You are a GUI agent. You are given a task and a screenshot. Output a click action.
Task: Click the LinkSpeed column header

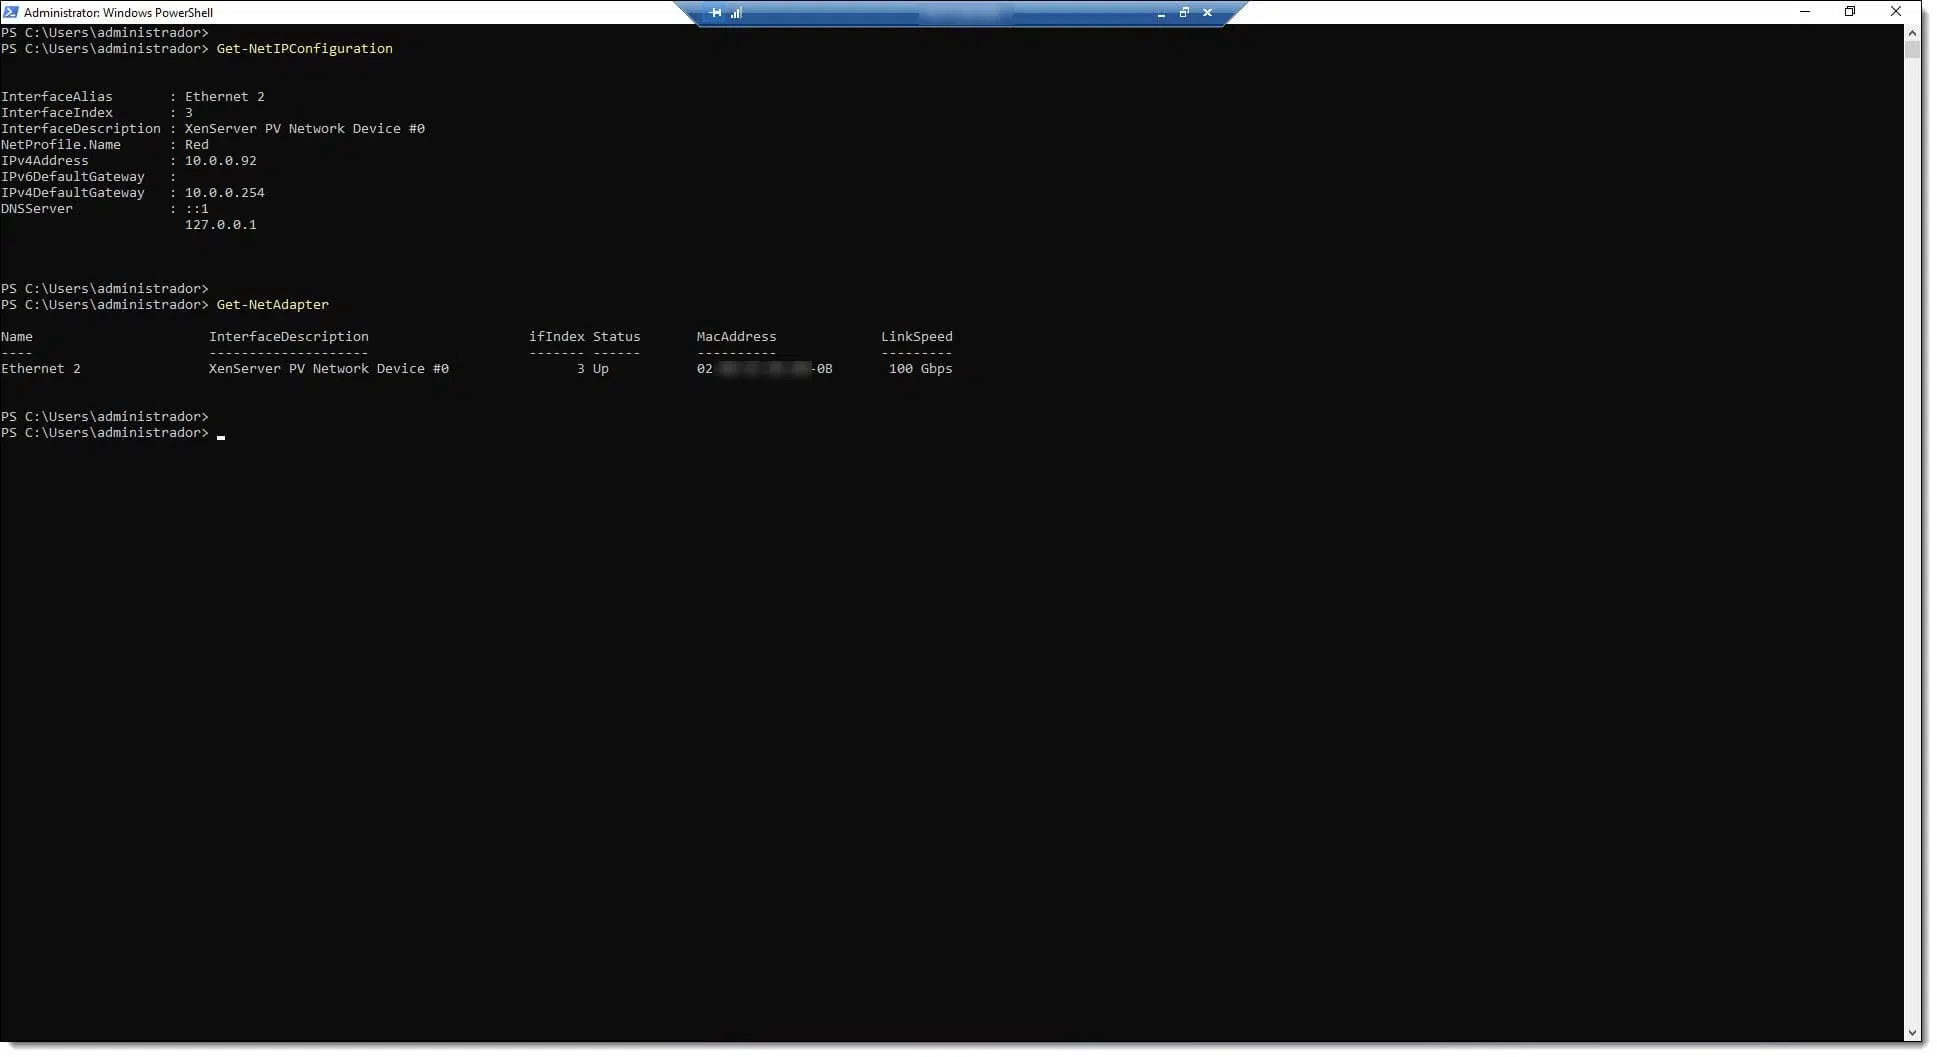click(x=916, y=336)
